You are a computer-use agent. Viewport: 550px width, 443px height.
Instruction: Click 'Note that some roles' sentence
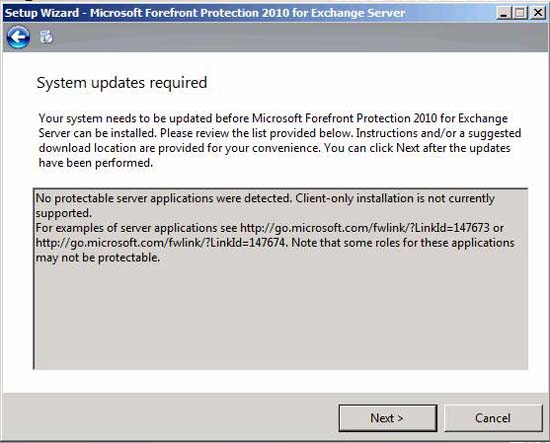point(403,243)
